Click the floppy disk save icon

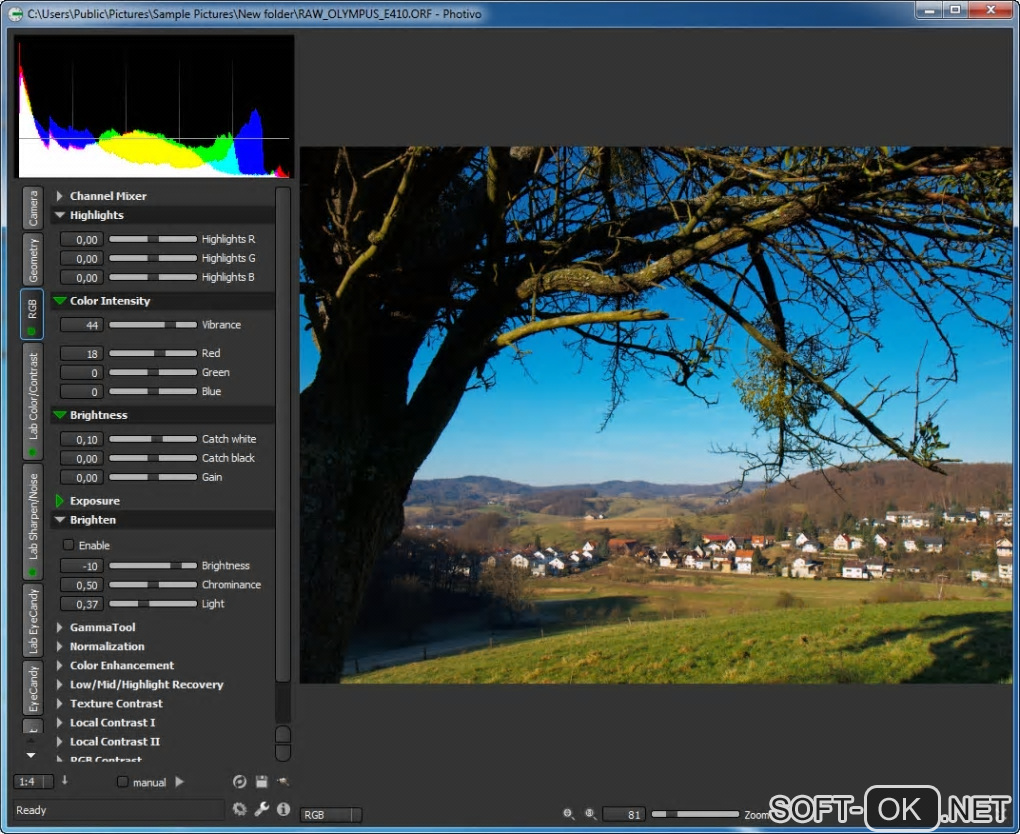click(262, 782)
